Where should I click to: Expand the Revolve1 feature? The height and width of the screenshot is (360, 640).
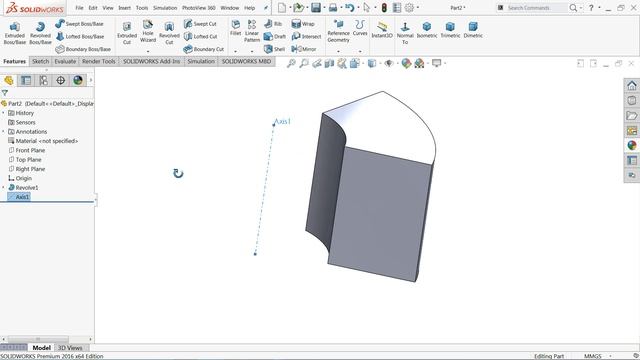pos(4,188)
